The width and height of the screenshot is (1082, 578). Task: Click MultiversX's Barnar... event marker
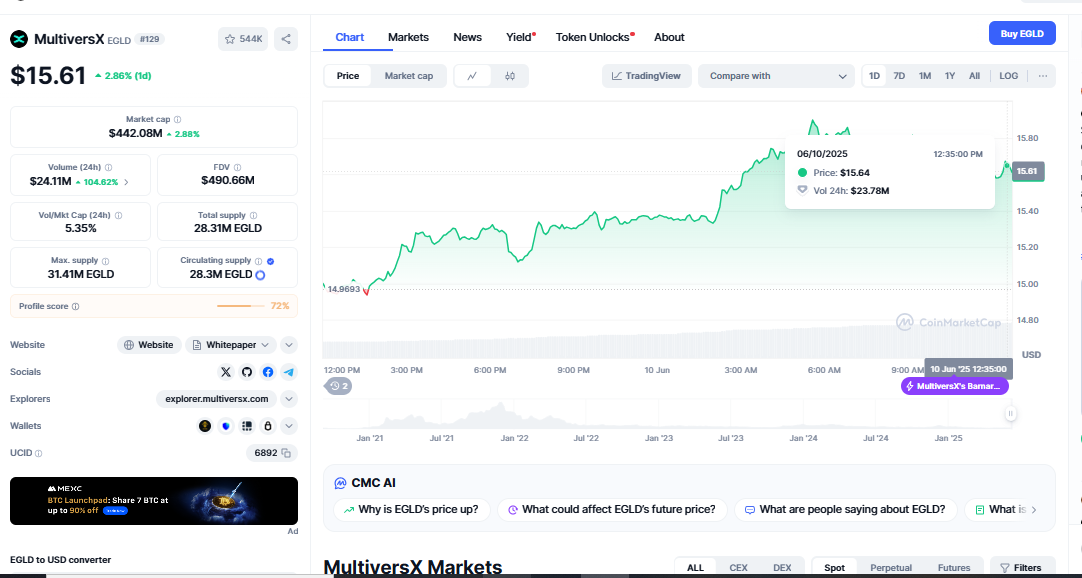955,386
